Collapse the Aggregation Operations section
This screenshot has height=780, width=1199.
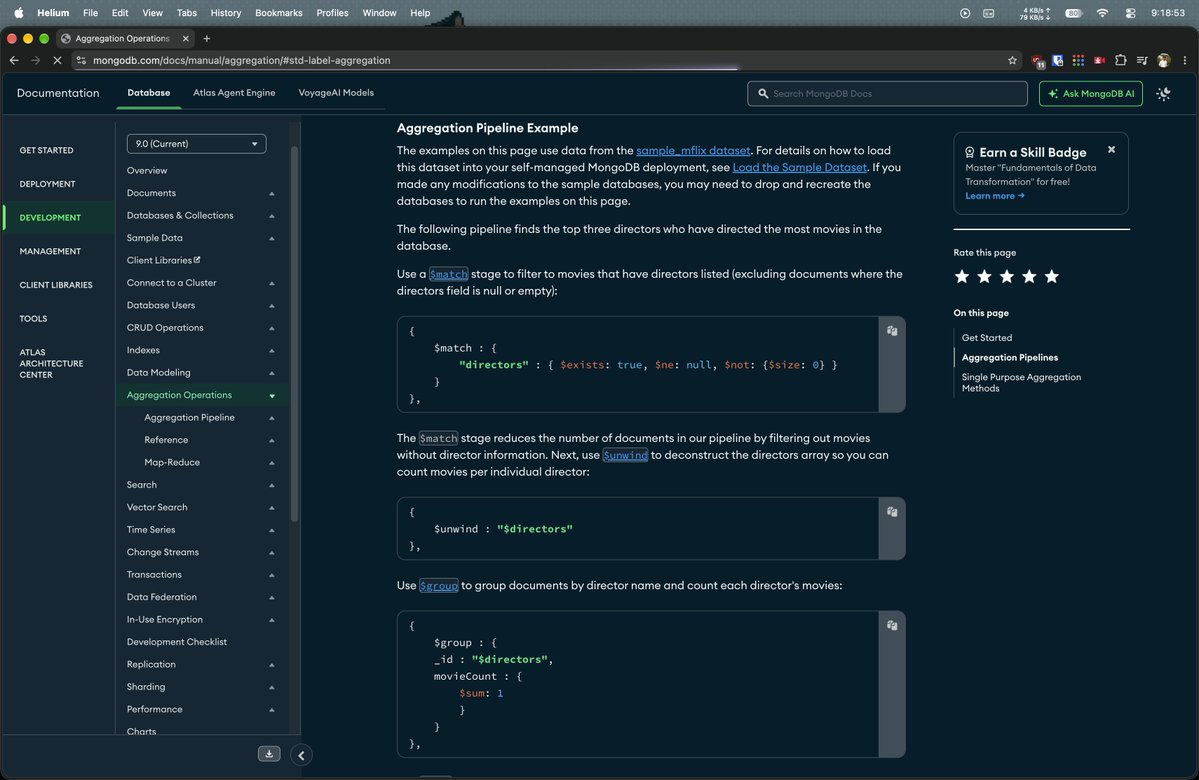pyautogui.click(x=271, y=395)
